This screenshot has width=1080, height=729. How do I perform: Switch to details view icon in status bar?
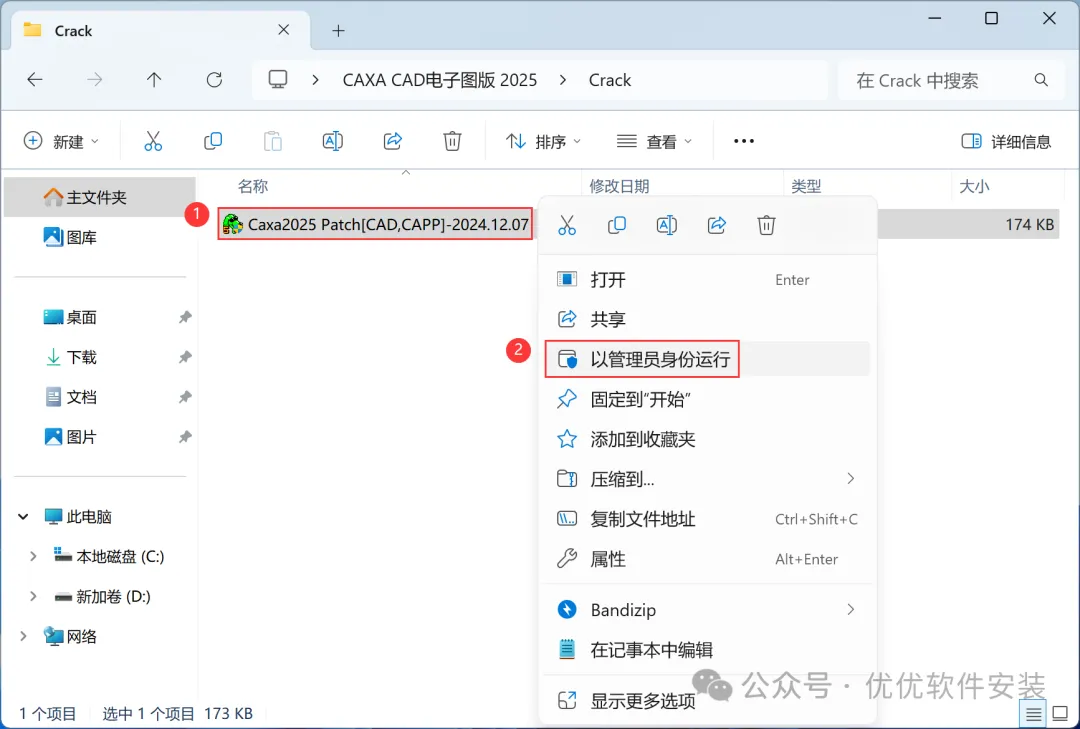[1033, 715]
